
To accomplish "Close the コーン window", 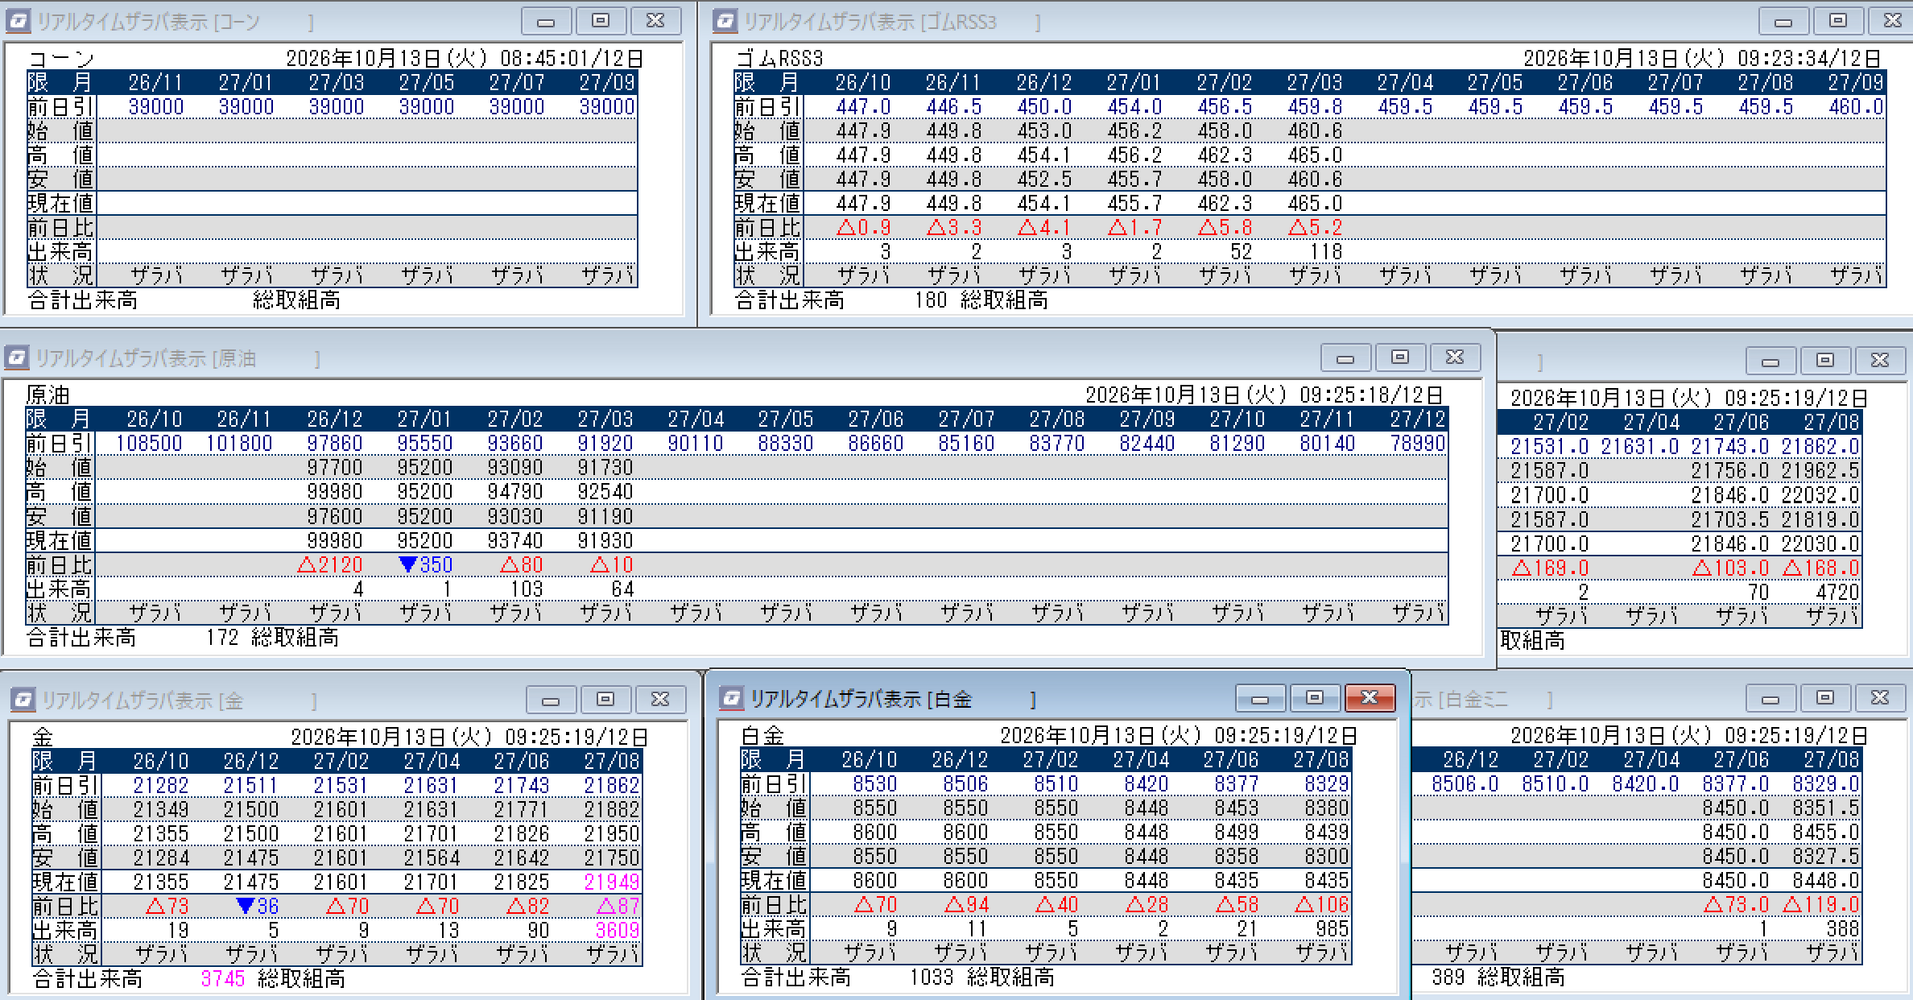I will (655, 21).
